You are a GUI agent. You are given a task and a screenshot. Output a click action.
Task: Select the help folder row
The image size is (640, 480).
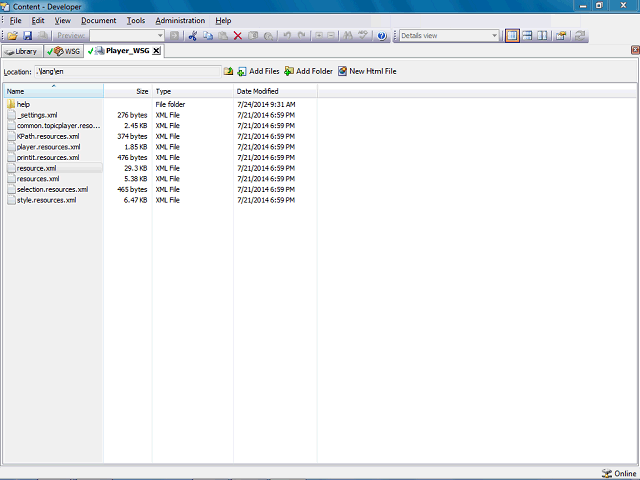(x=23, y=104)
